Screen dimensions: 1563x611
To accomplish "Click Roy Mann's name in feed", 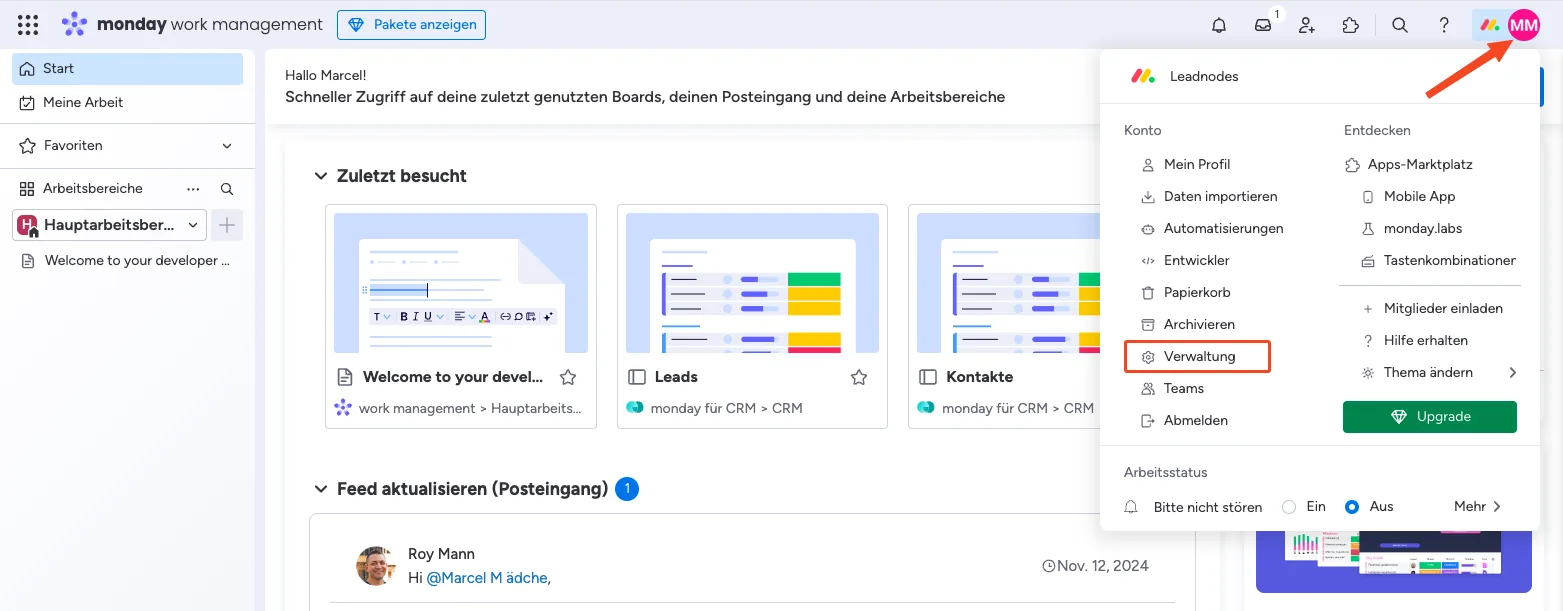I will coord(441,554).
